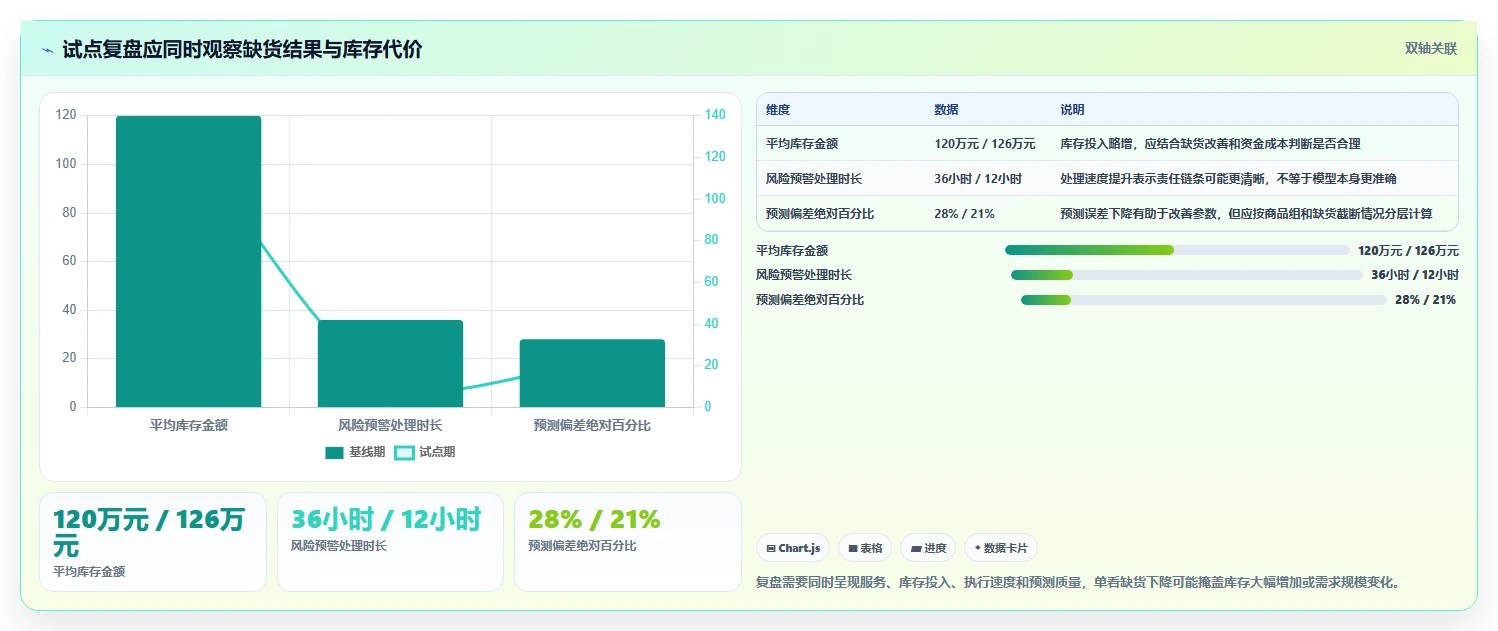Click the 进度 tag chip
This screenshot has width=1498, height=631.
928,548
